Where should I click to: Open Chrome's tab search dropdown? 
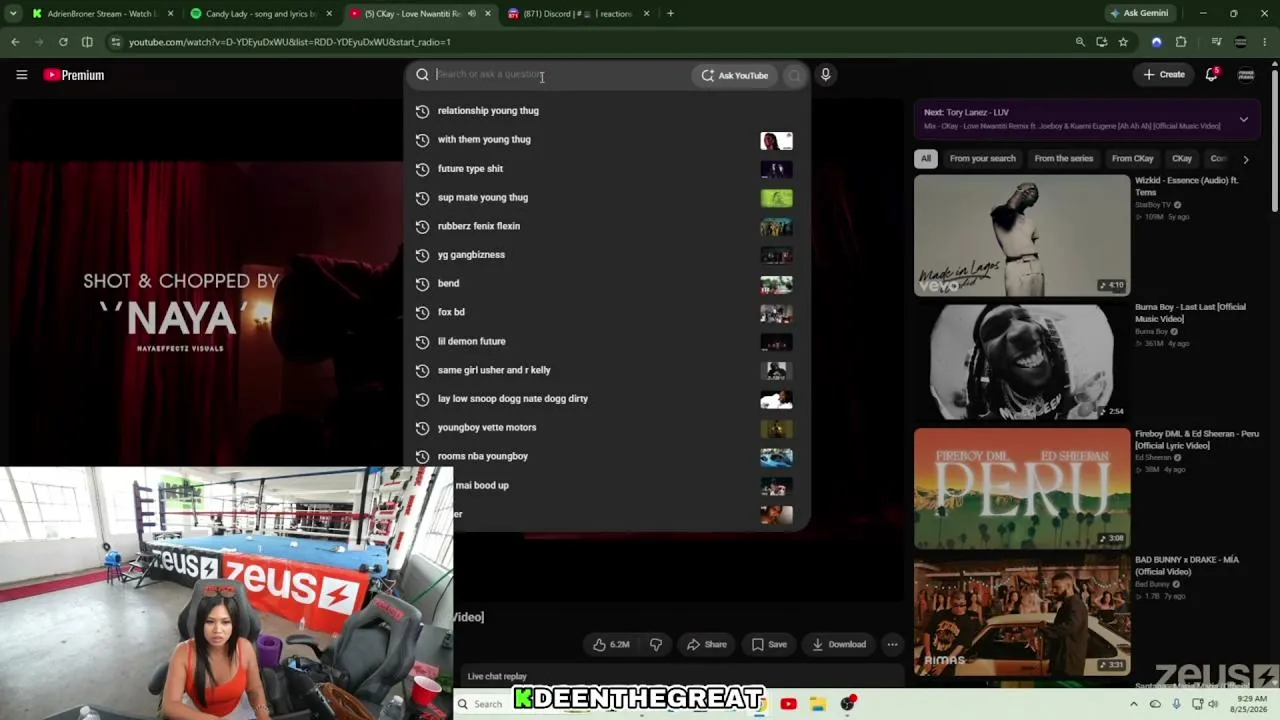14,14
